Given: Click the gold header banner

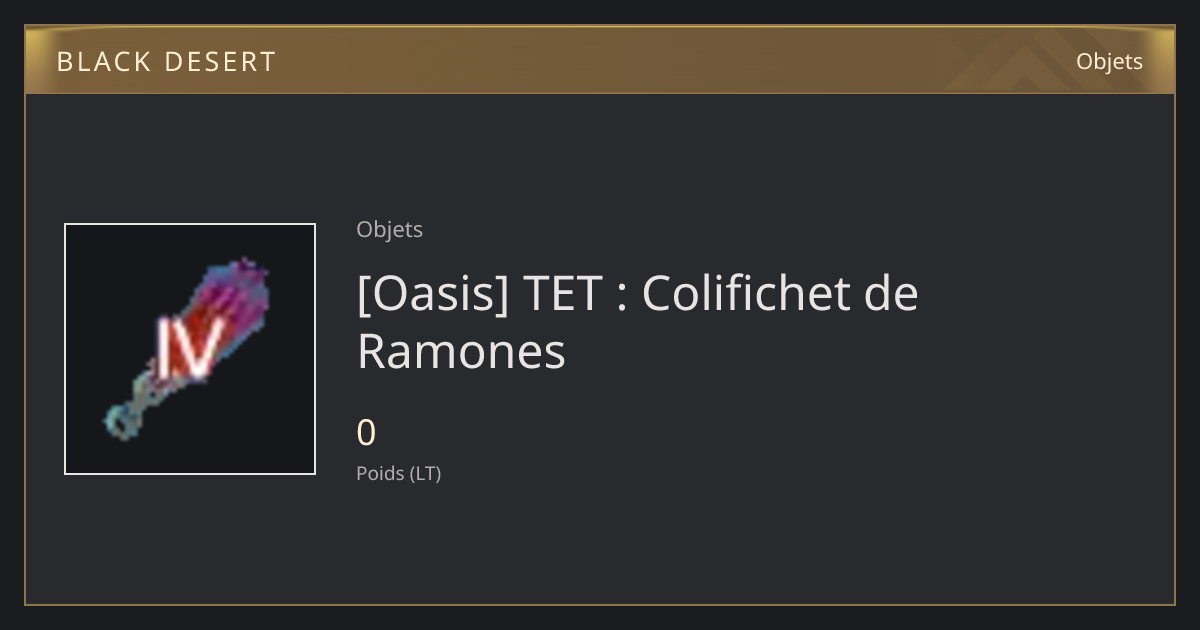Looking at the screenshot, I should tap(600, 60).
